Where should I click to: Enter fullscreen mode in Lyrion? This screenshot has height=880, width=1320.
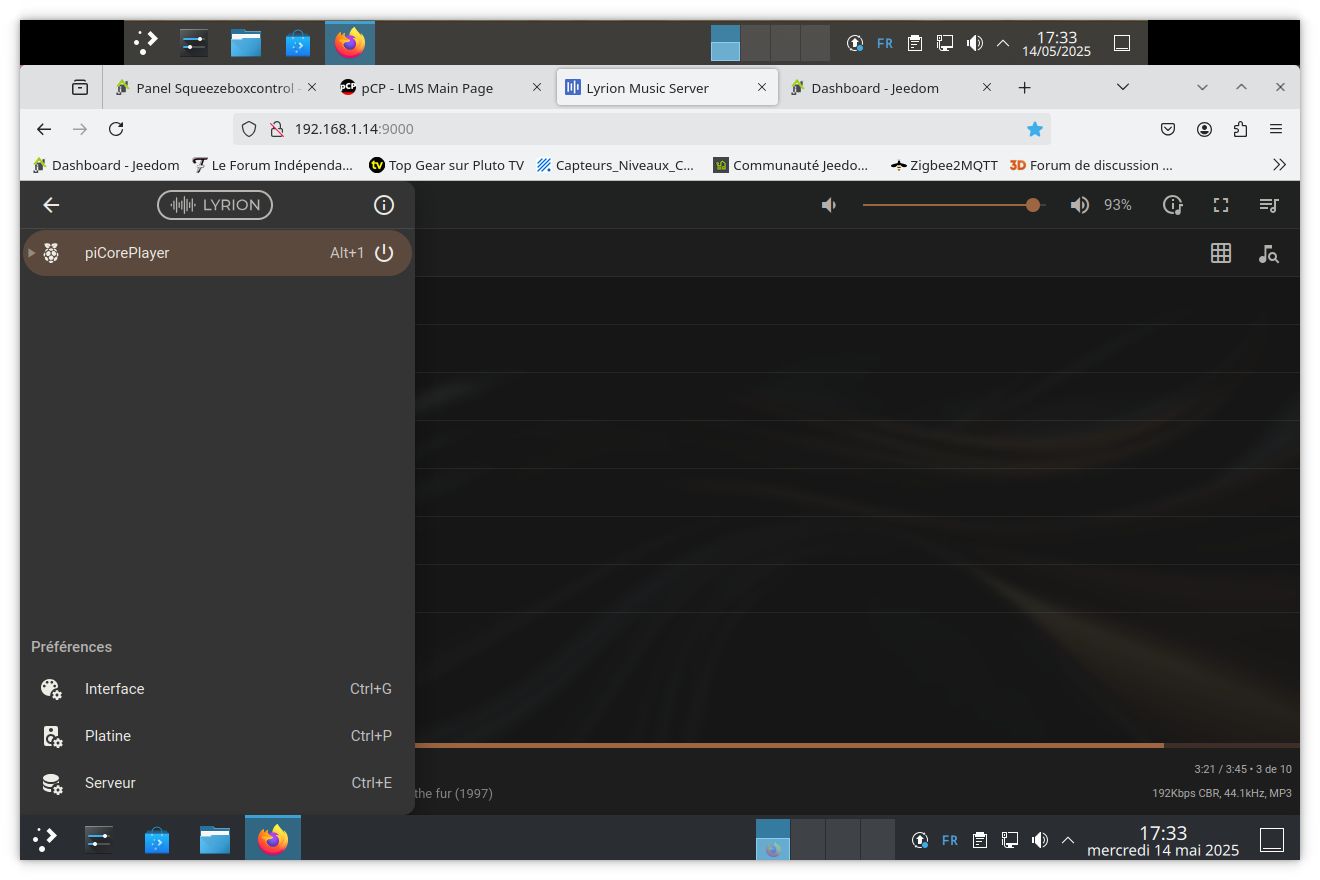(1221, 205)
